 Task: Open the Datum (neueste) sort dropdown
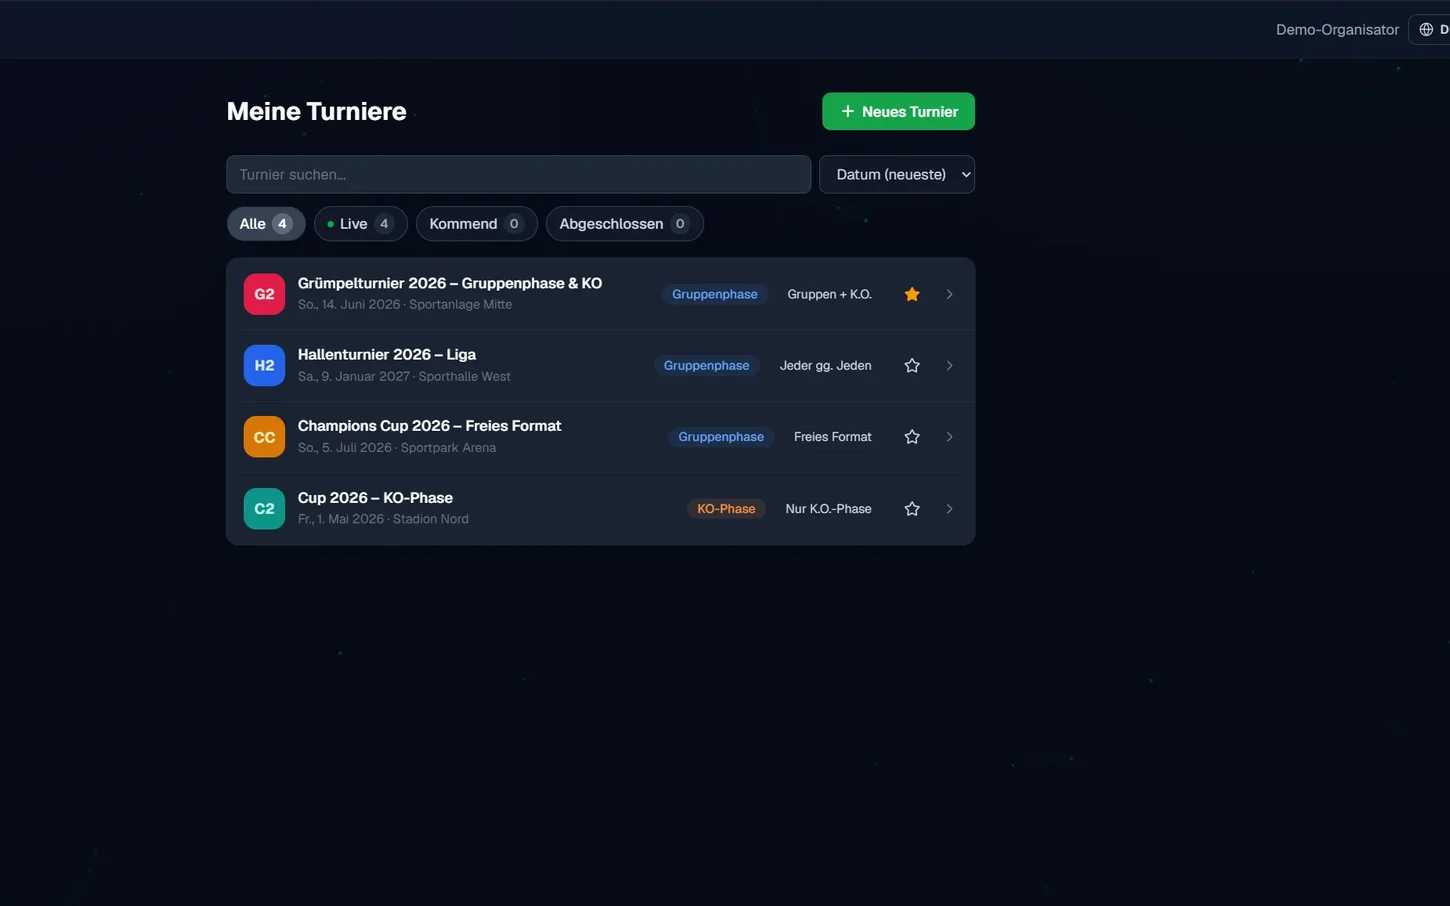(897, 174)
